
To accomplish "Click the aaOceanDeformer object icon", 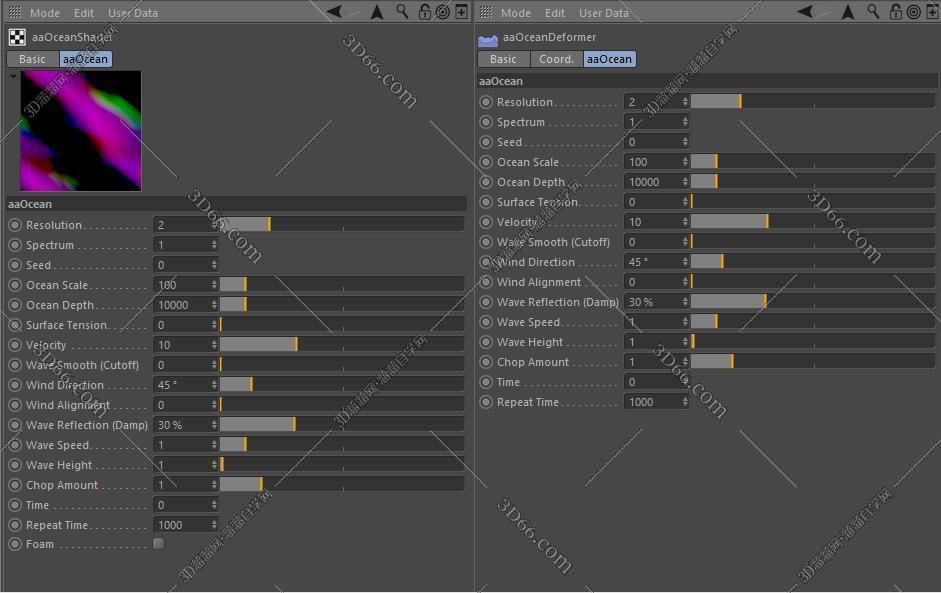I will click(x=488, y=38).
